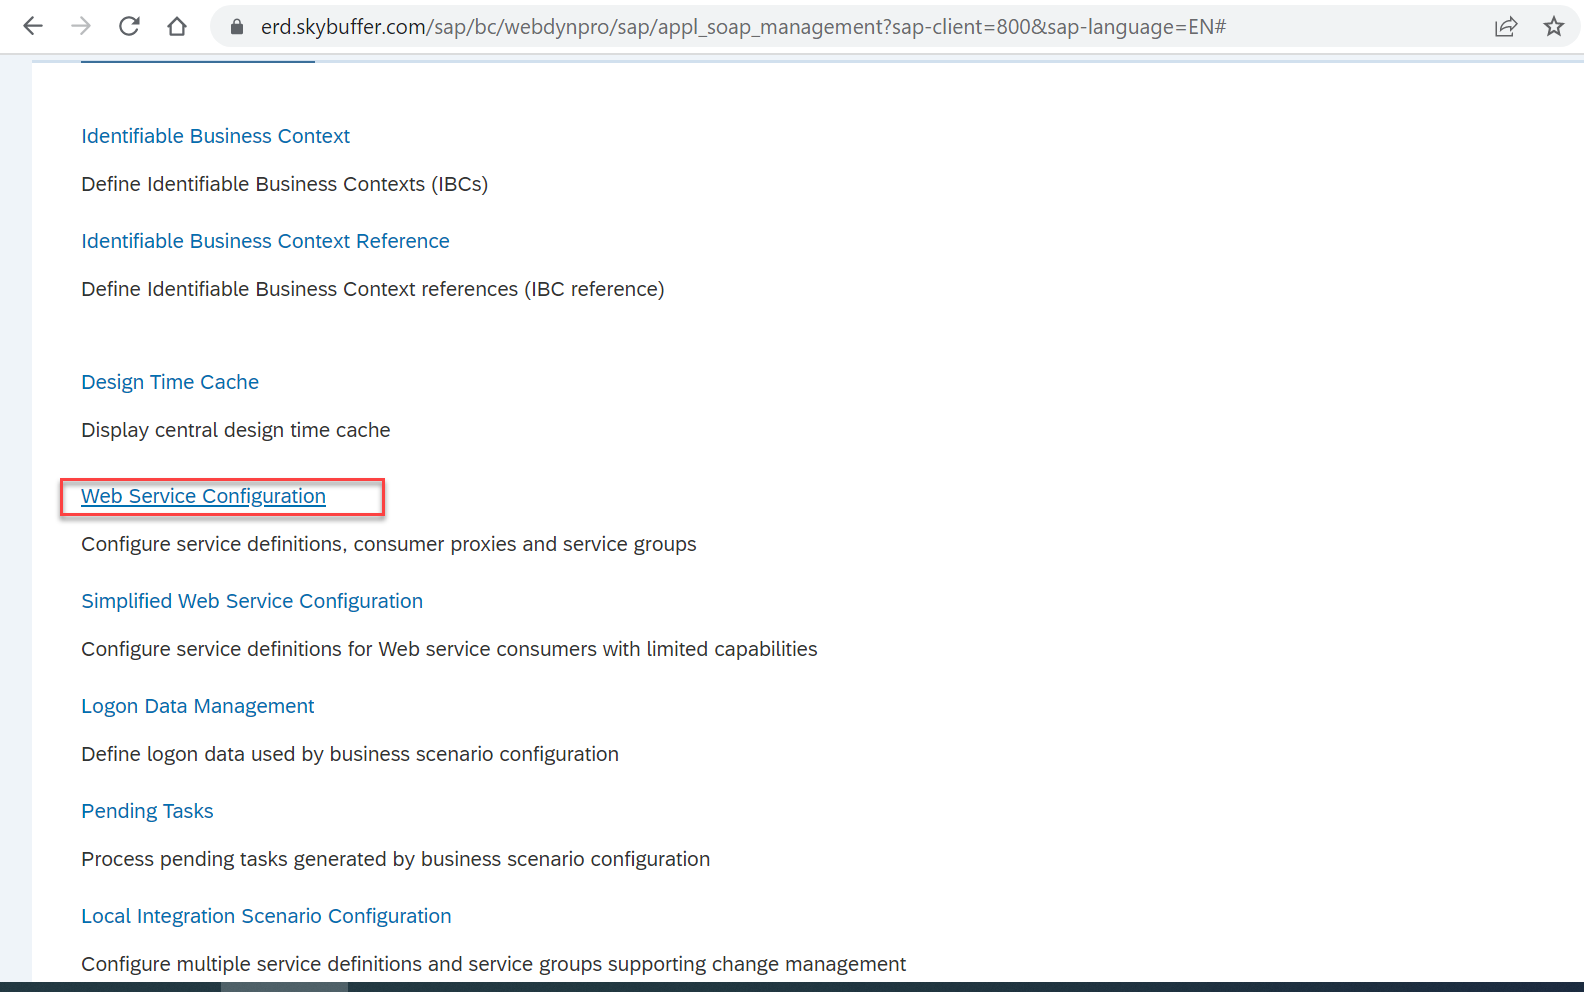Focus the address bar URL

(743, 27)
